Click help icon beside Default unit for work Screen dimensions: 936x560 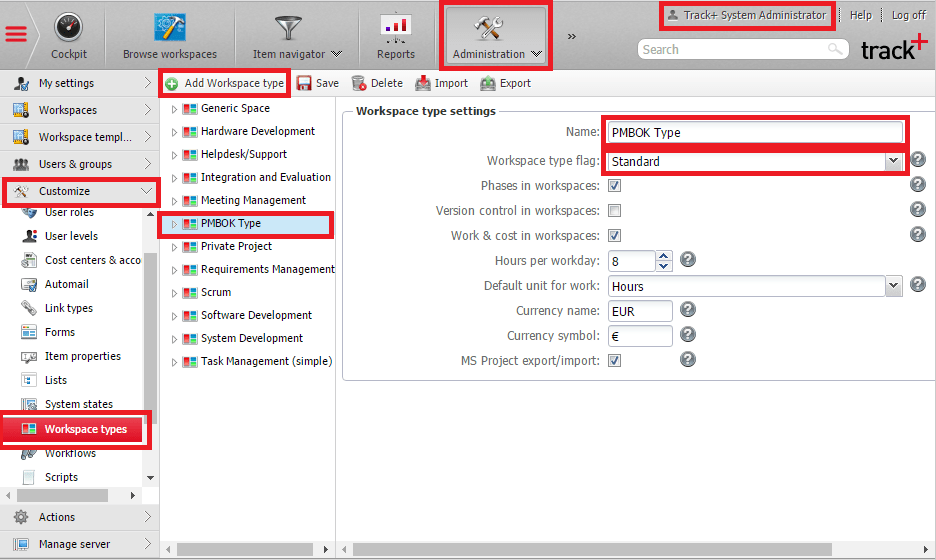tap(918, 285)
